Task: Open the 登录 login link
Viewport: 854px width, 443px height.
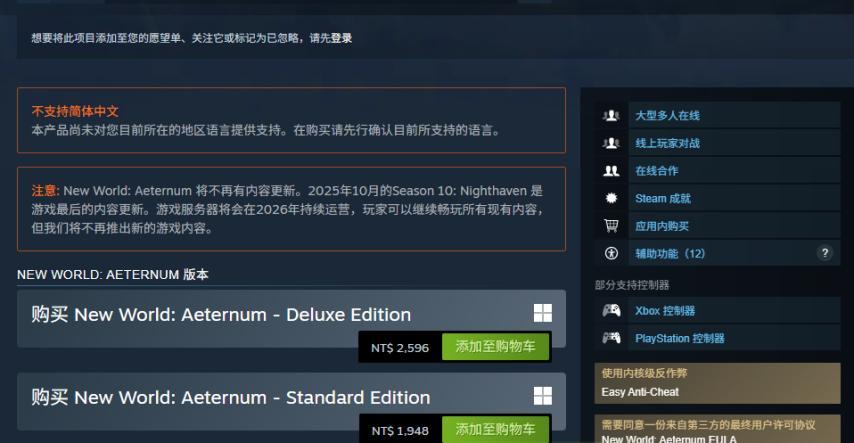Action: coord(341,38)
